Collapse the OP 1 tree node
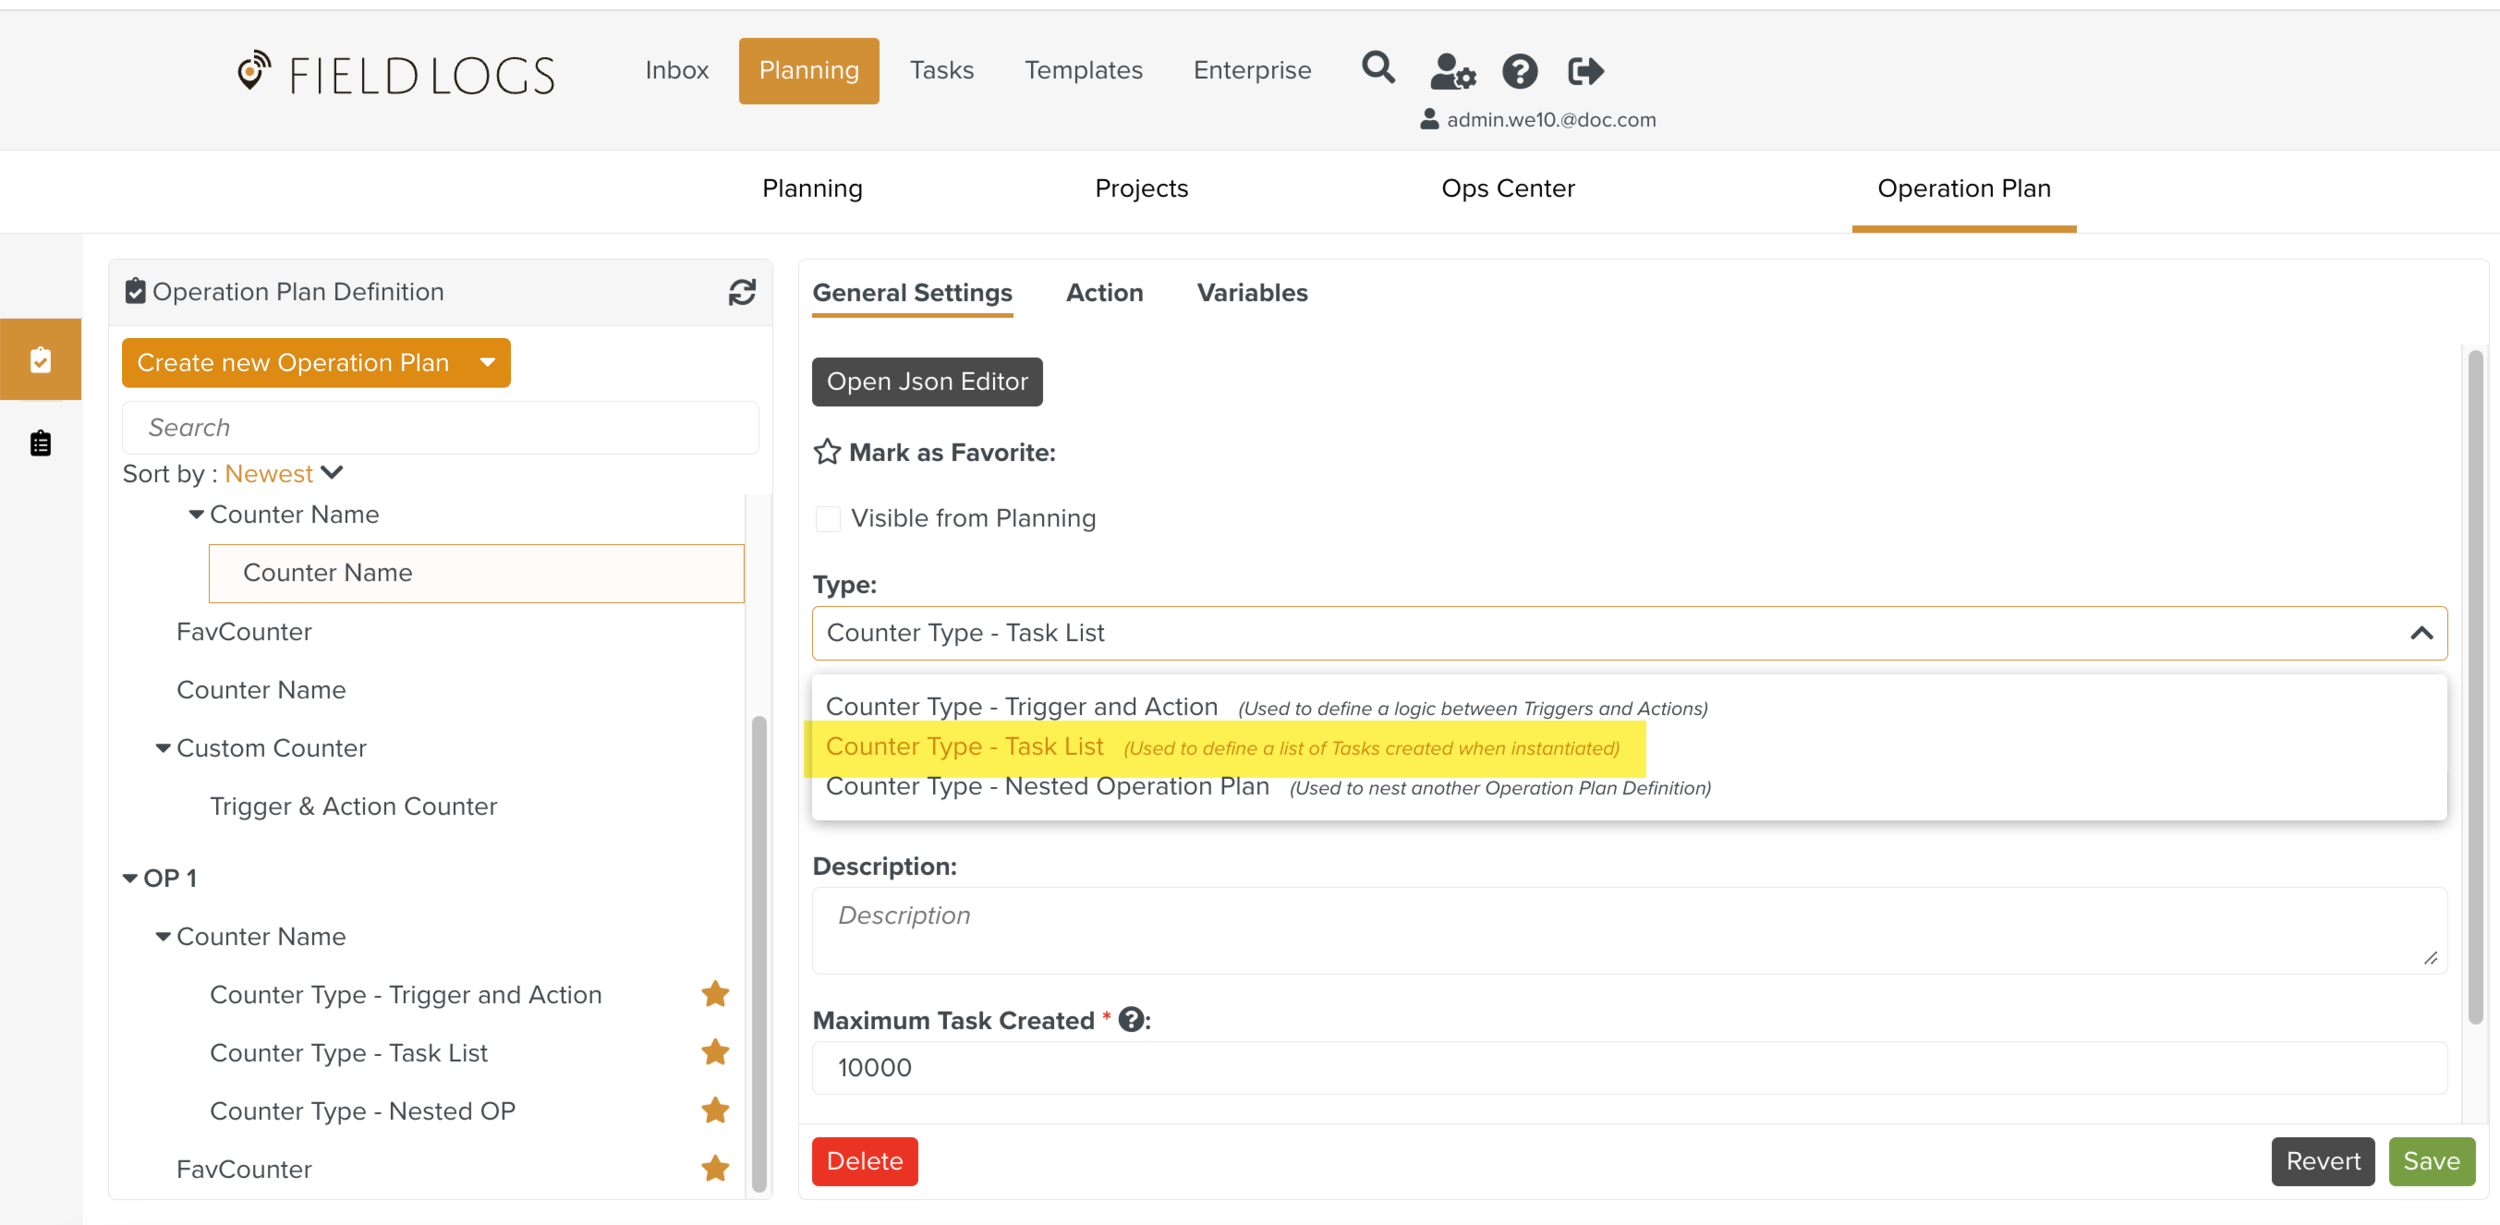The height and width of the screenshot is (1225, 2500). tap(130, 878)
